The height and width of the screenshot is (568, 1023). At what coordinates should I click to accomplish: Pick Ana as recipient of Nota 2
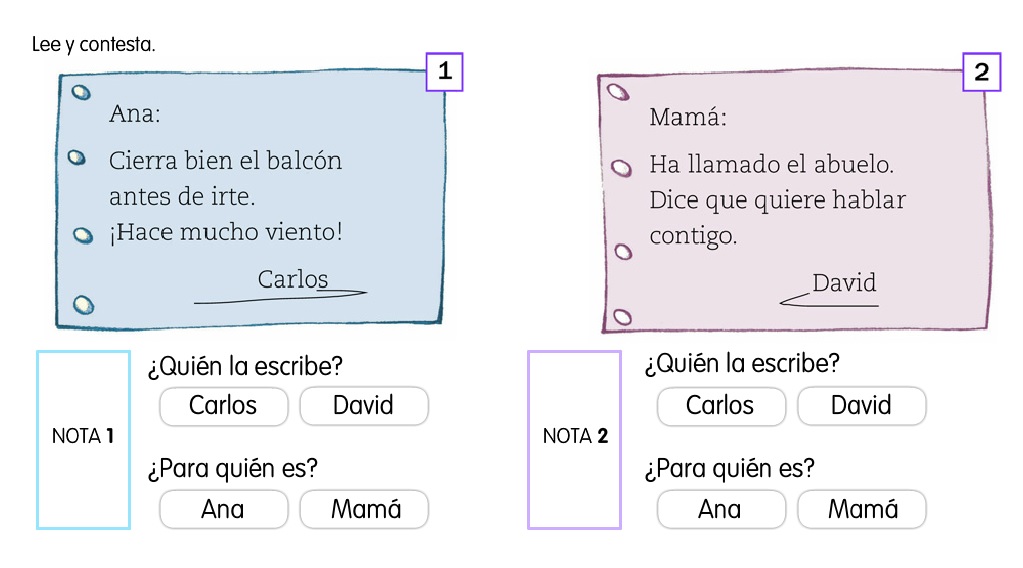pos(720,510)
